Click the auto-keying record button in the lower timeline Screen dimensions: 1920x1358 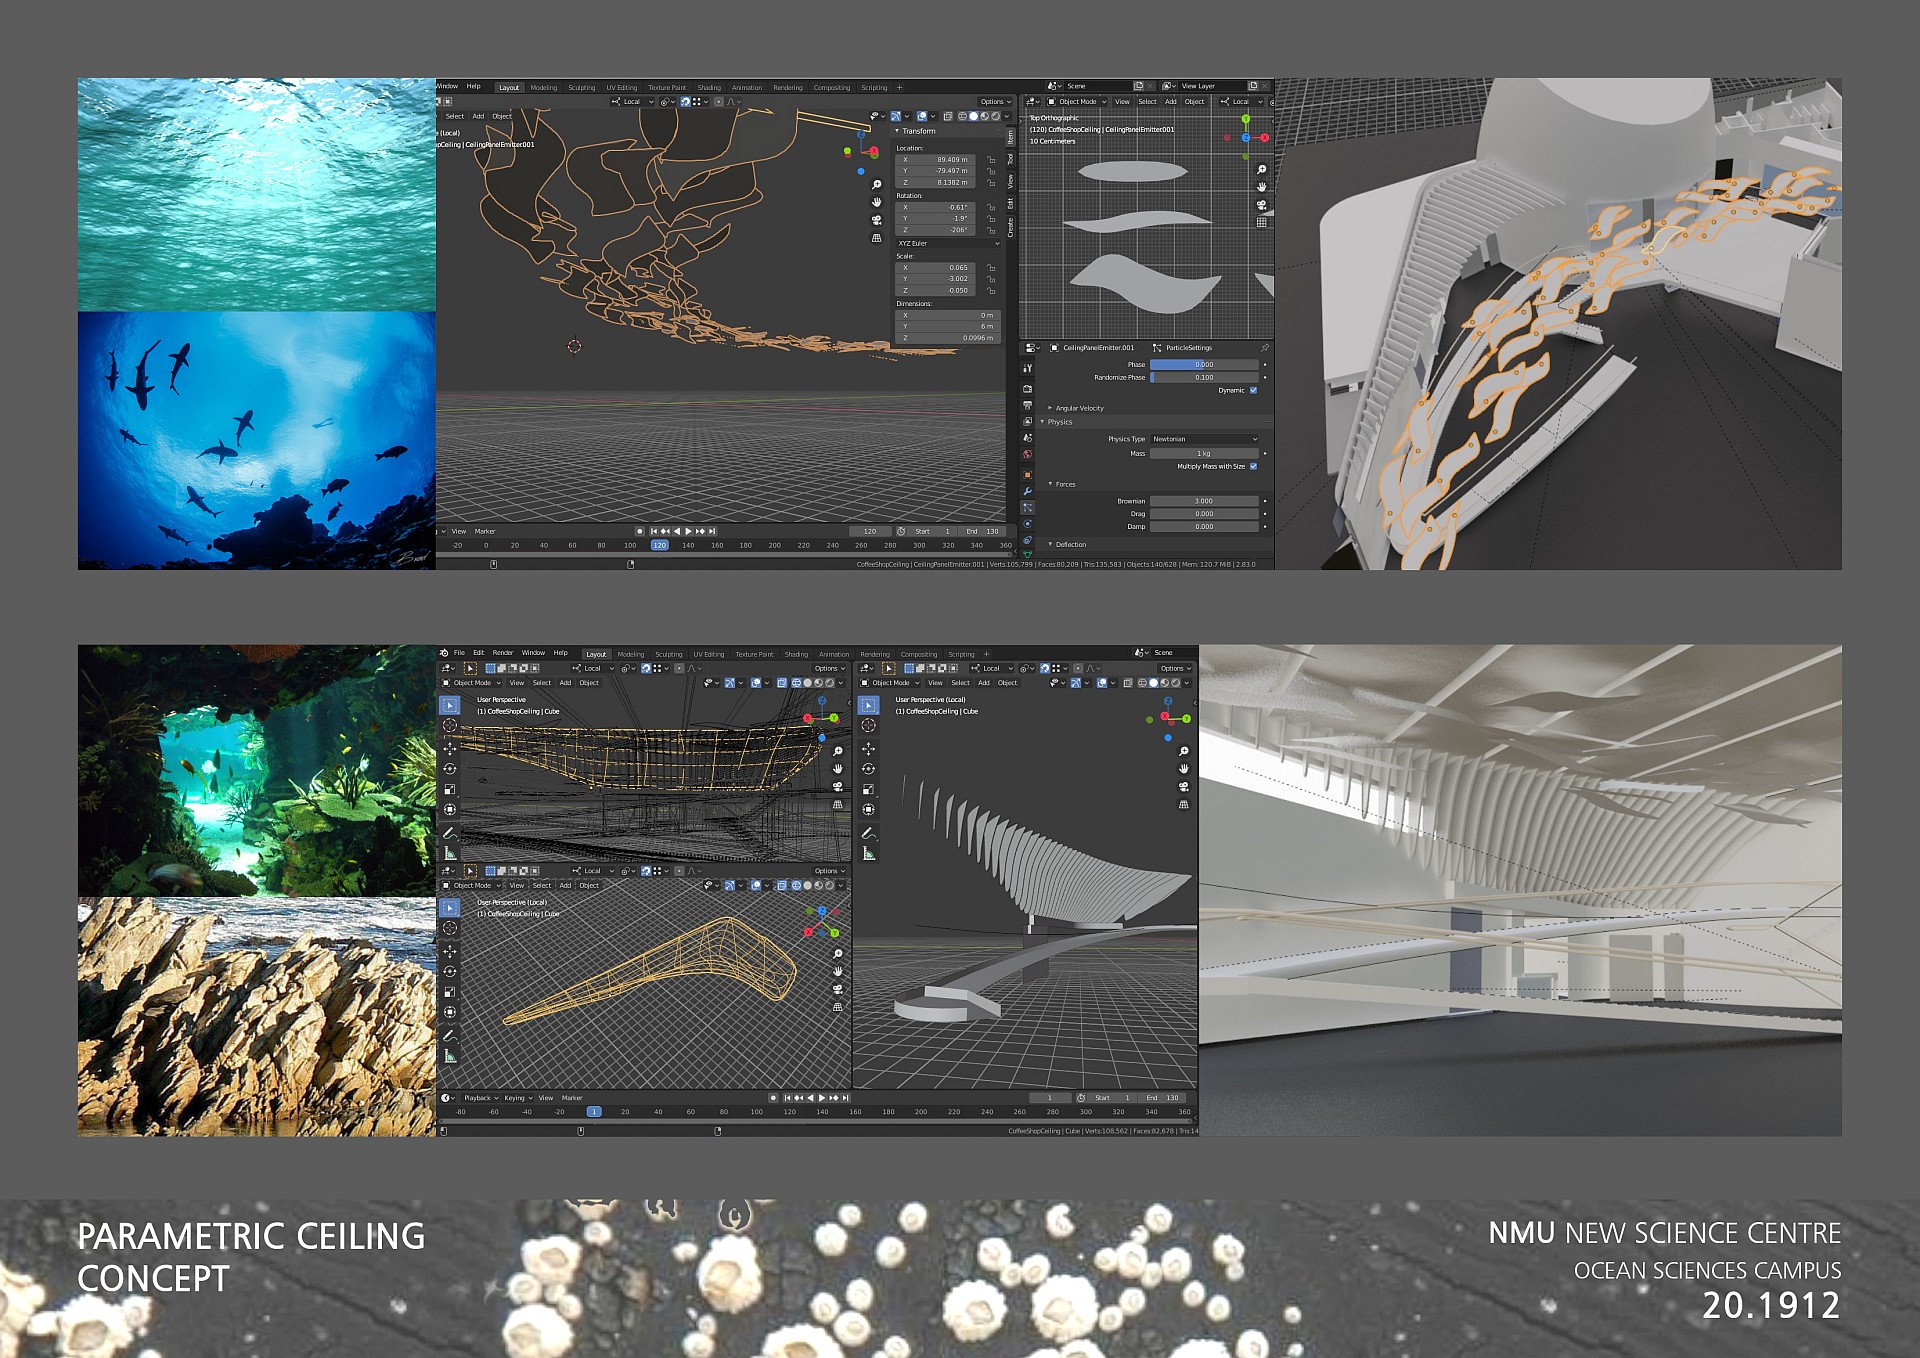tap(773, 1098)
